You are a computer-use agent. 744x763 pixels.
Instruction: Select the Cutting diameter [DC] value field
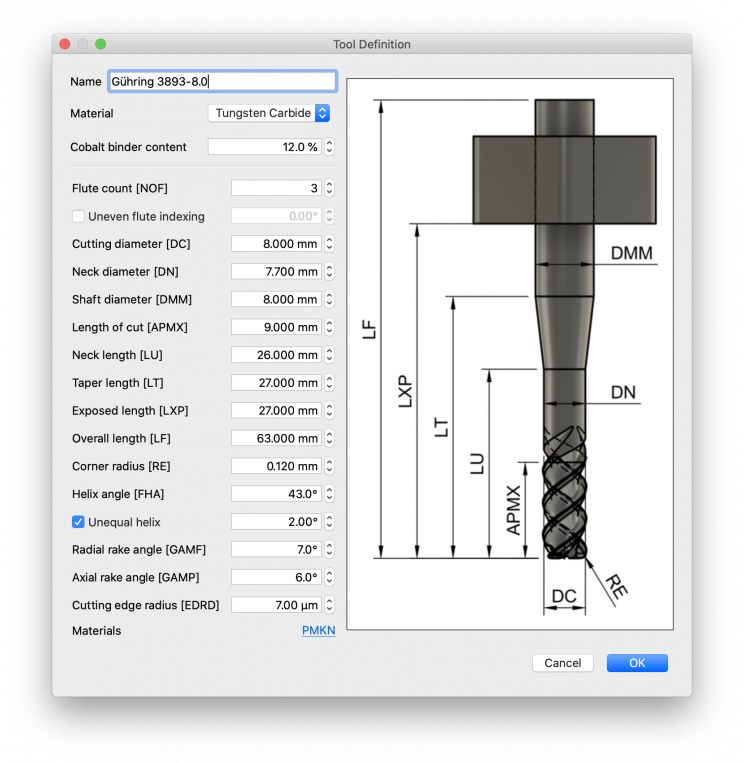click(276, 244)
